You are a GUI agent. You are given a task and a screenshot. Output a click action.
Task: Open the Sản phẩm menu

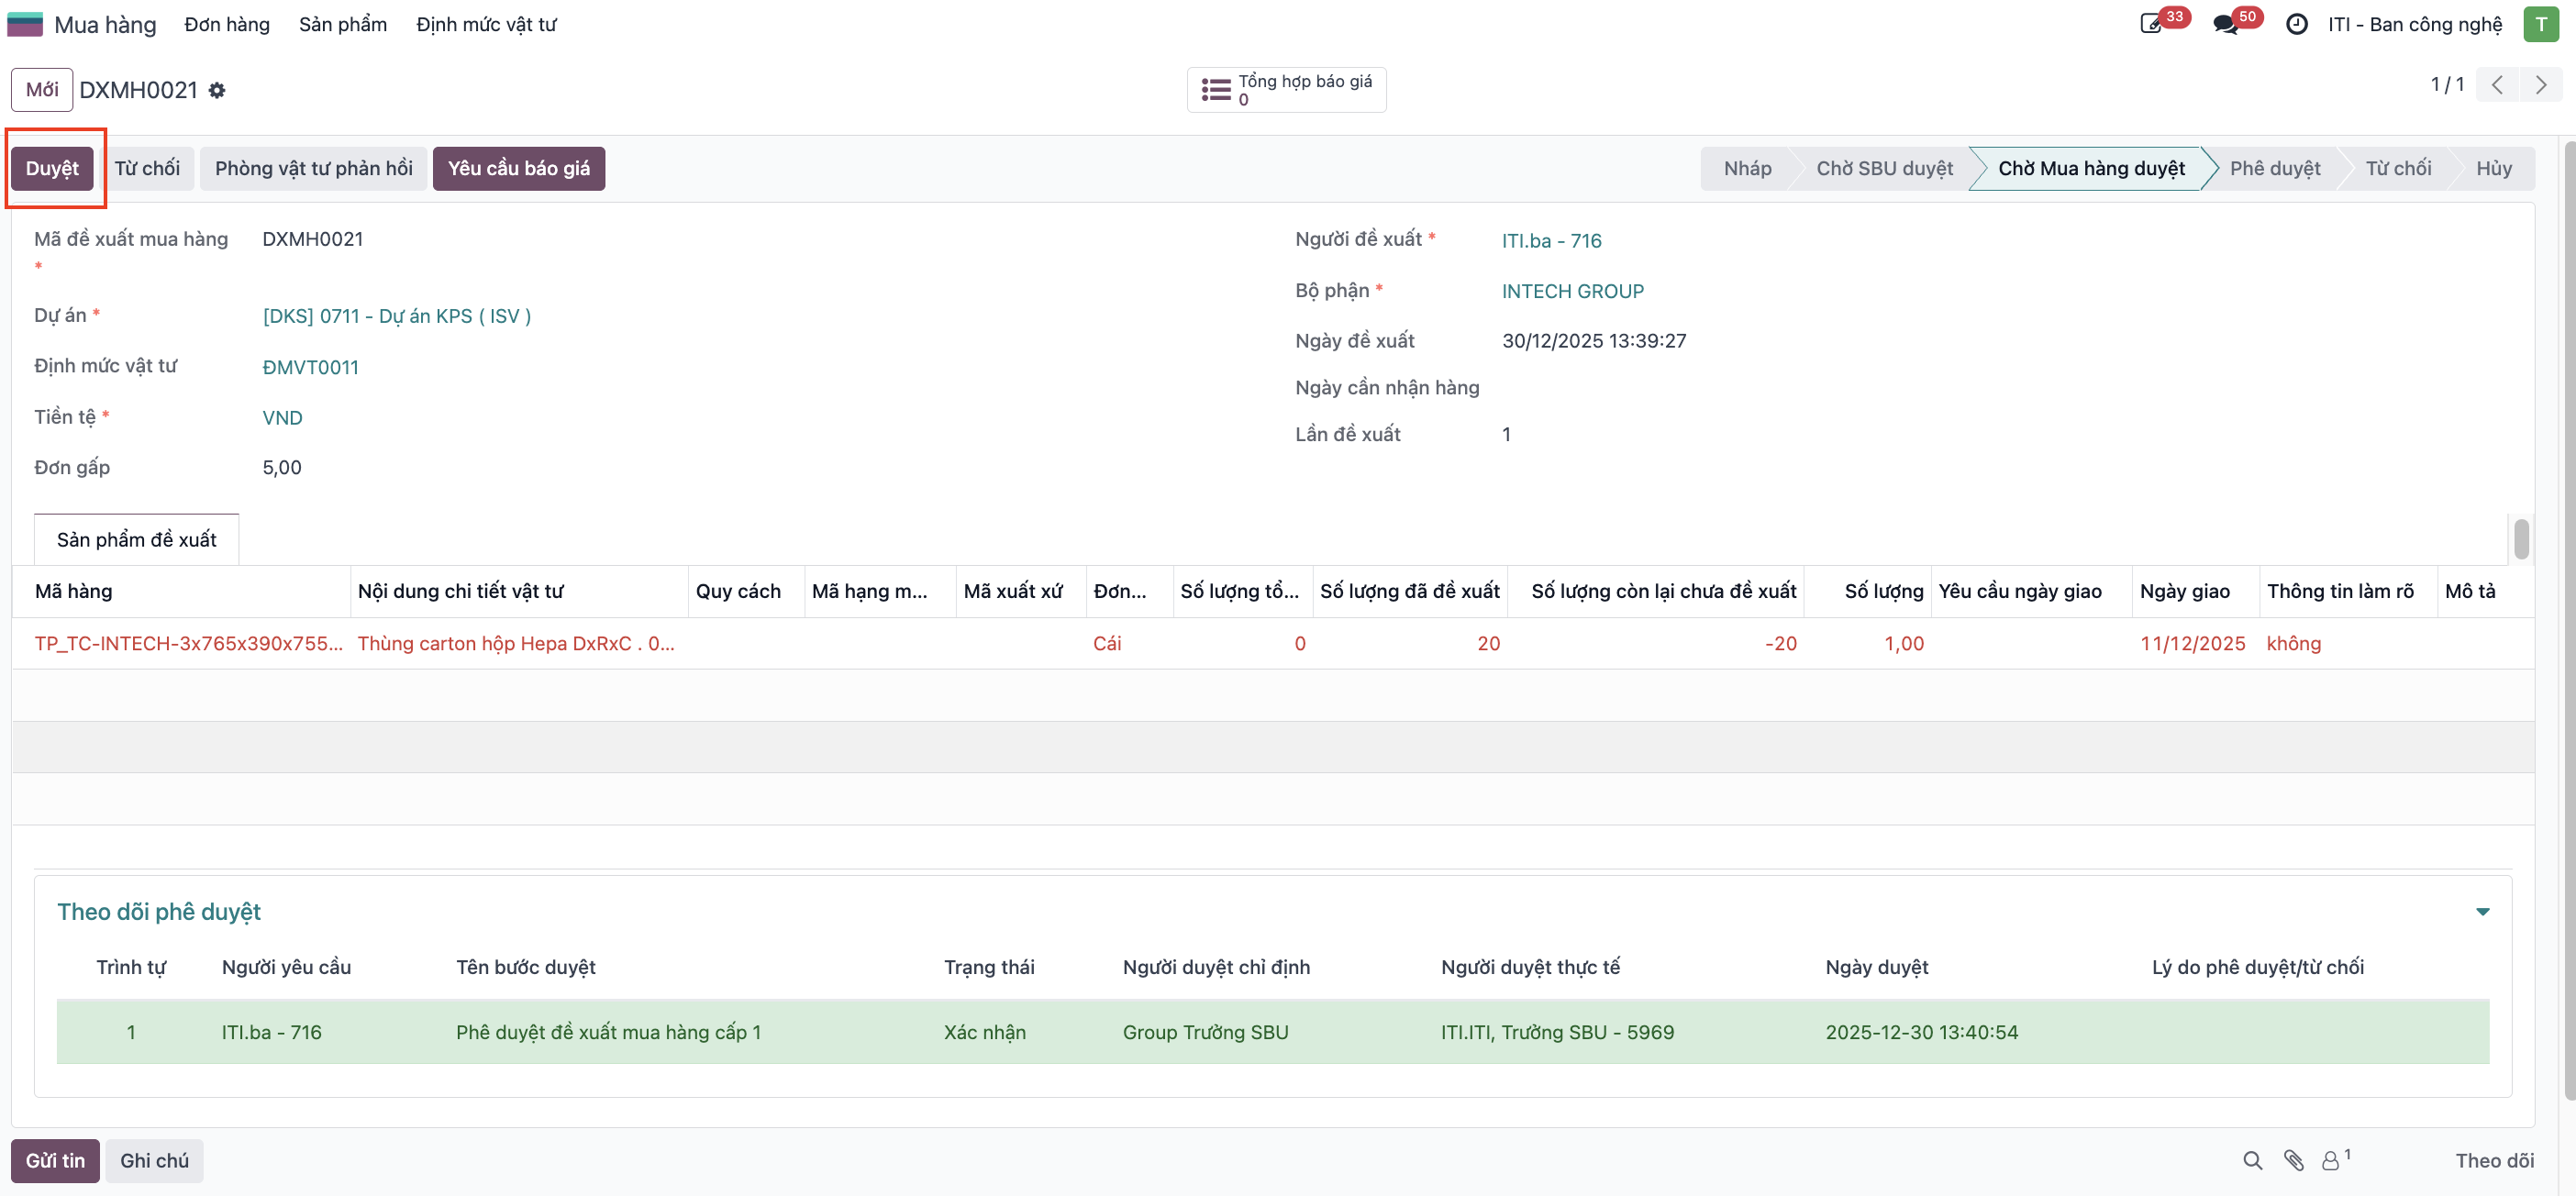[342, 24]
